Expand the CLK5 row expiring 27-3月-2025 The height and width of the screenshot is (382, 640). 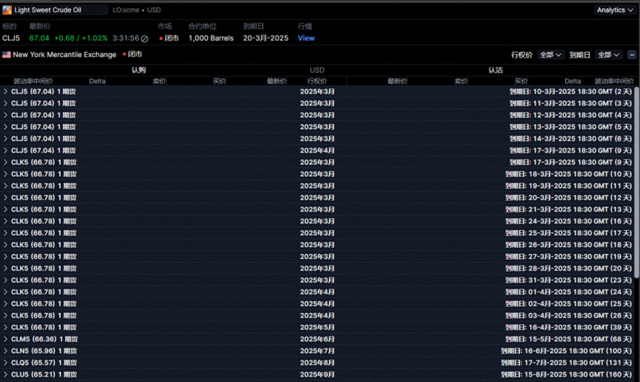pyautogui.click(x=5, y=257)
